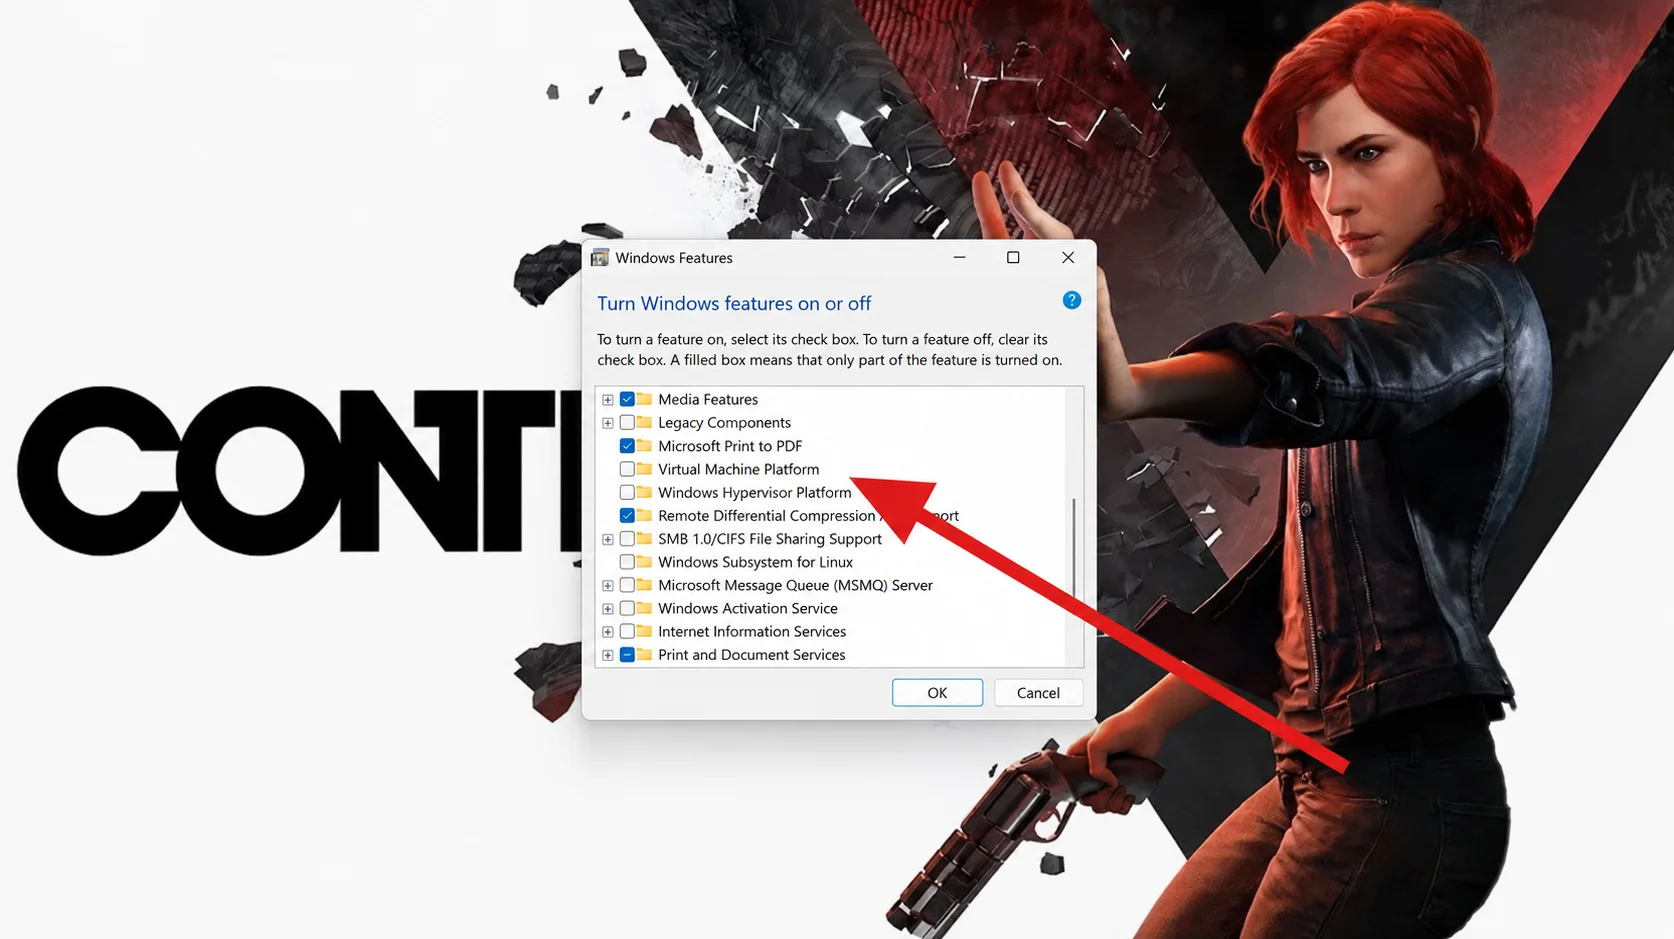This screenshot has width=1674, height=939.
Task: Click the Windows Subsystem for Linux folder icon
Action: pyautogui.click(x=645, y=562)
